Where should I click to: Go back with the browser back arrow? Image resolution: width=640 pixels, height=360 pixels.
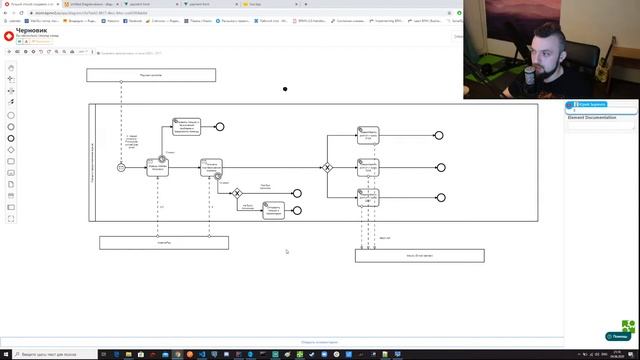click(5, 13)
